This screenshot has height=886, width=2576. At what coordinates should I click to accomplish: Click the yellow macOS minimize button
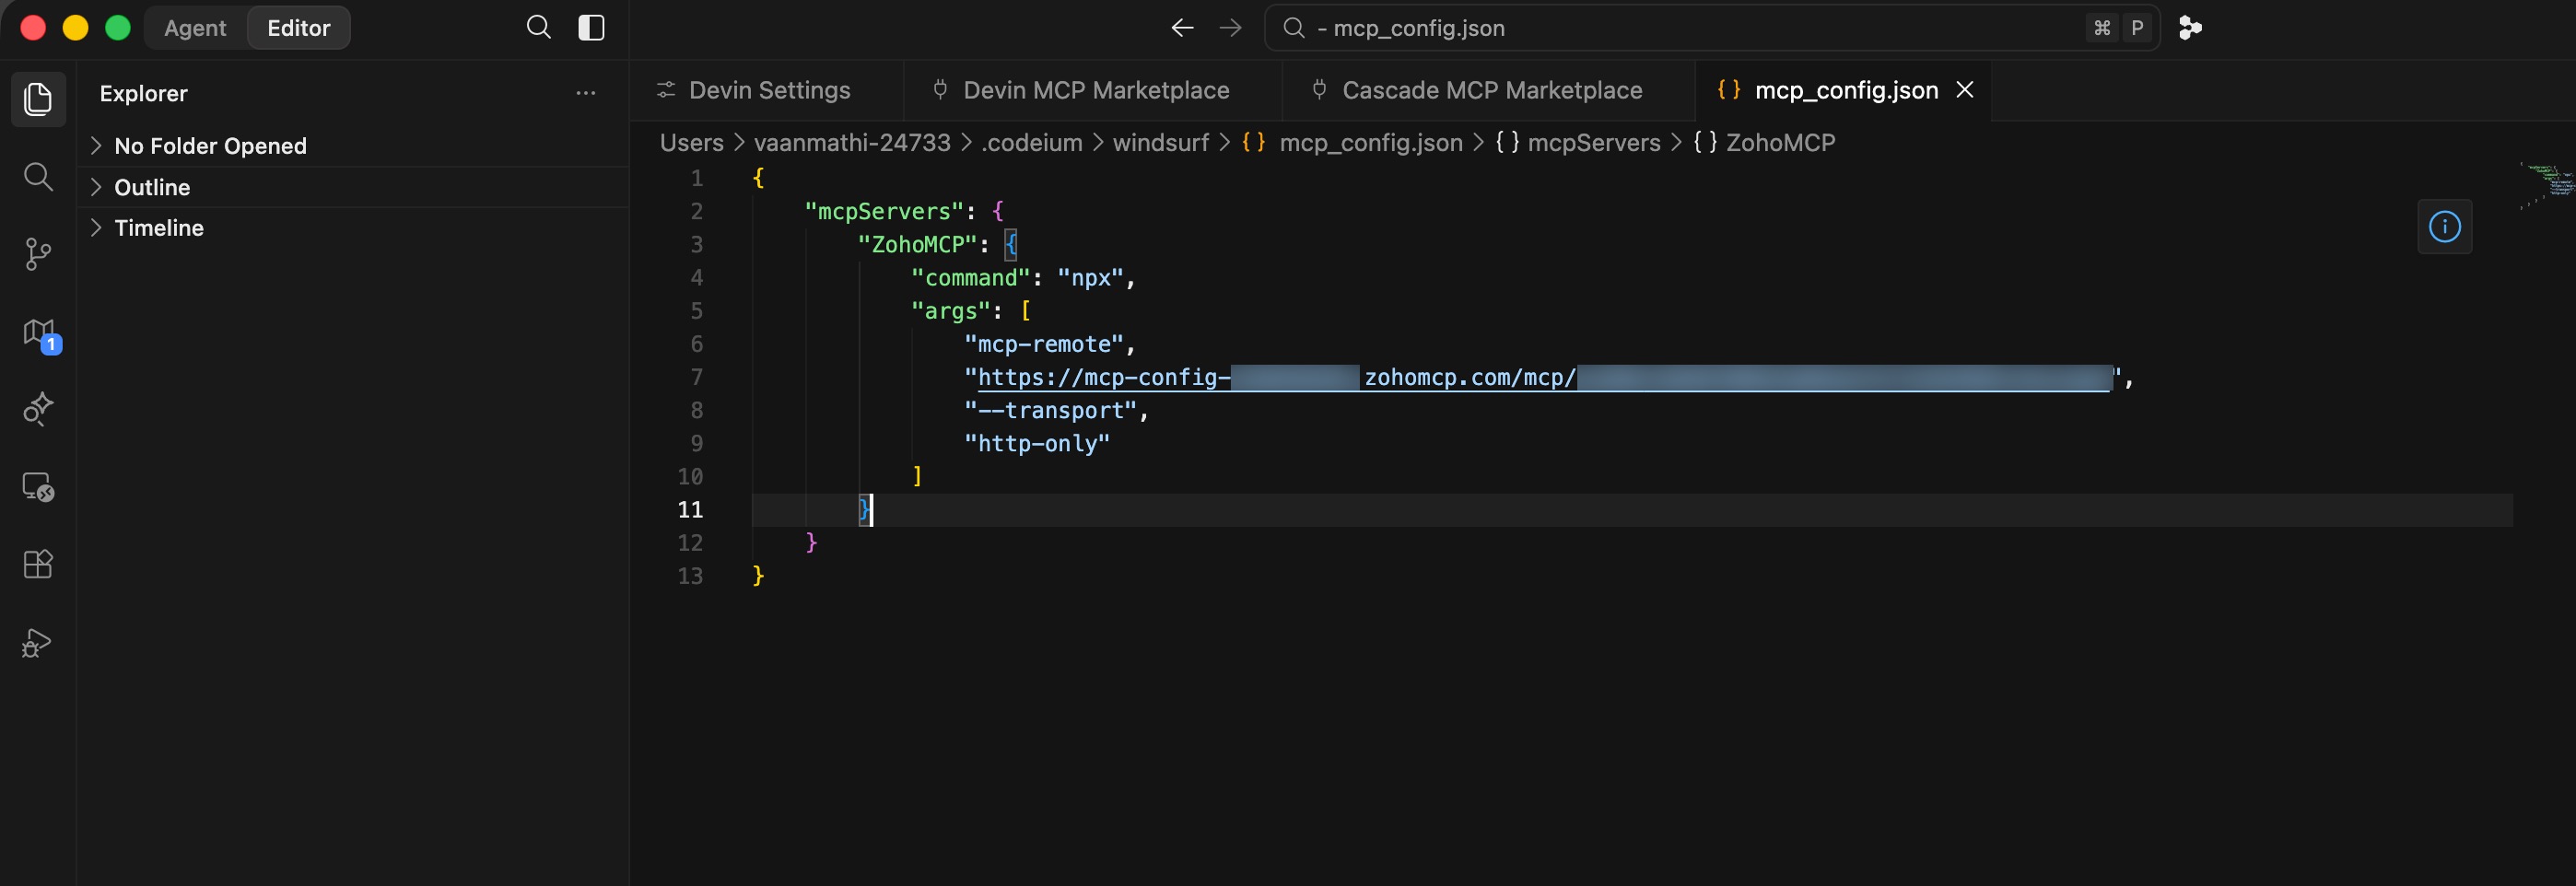[75, 27]
